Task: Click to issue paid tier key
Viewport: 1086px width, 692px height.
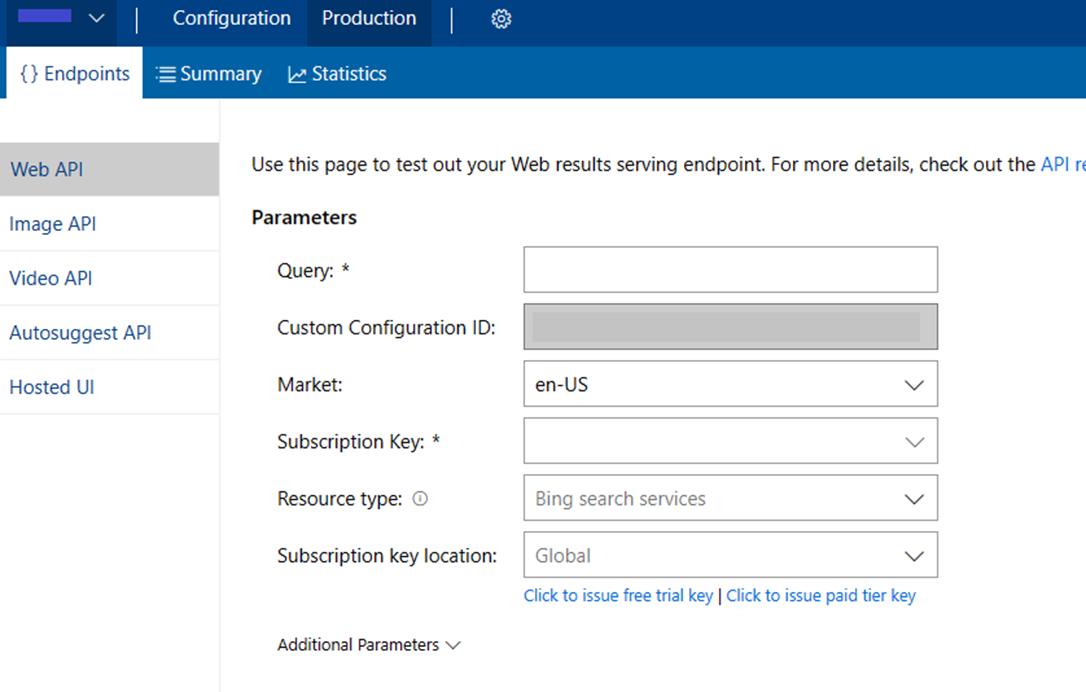Action: tap(820, 595)
